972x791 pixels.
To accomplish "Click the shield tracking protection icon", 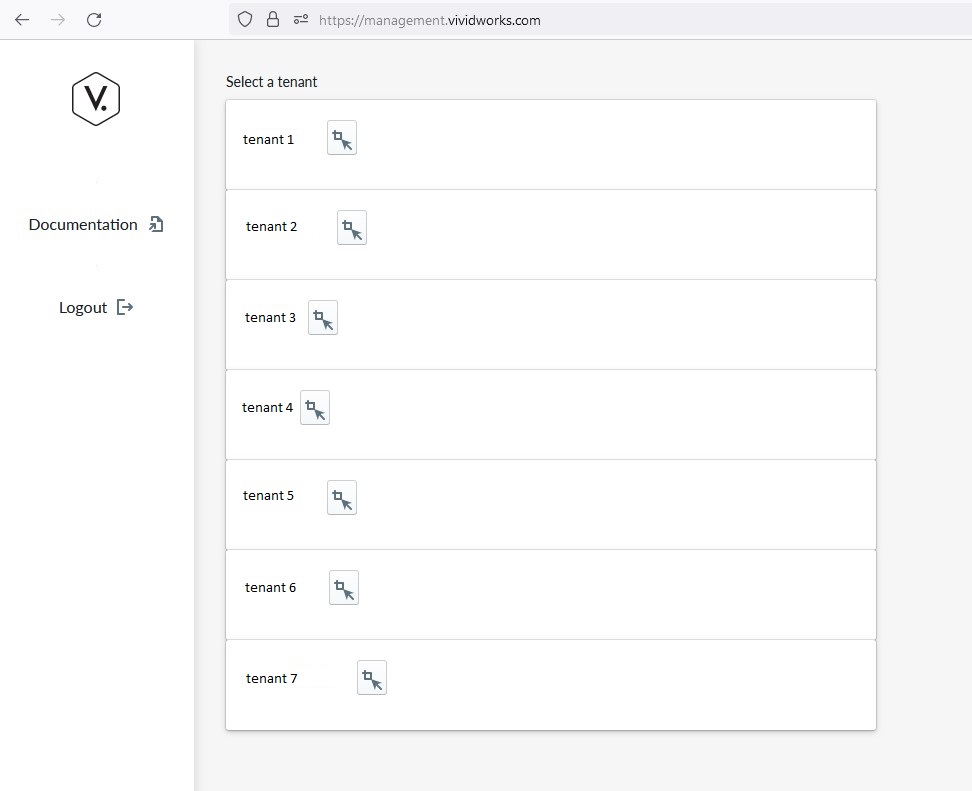I will (x=245, y=20).
